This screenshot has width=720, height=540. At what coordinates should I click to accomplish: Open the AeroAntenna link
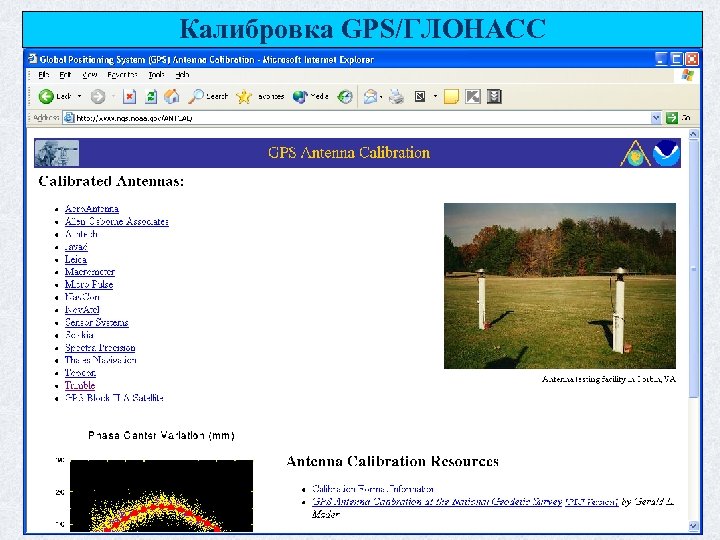pyautogui.click(x=92, y=208)
